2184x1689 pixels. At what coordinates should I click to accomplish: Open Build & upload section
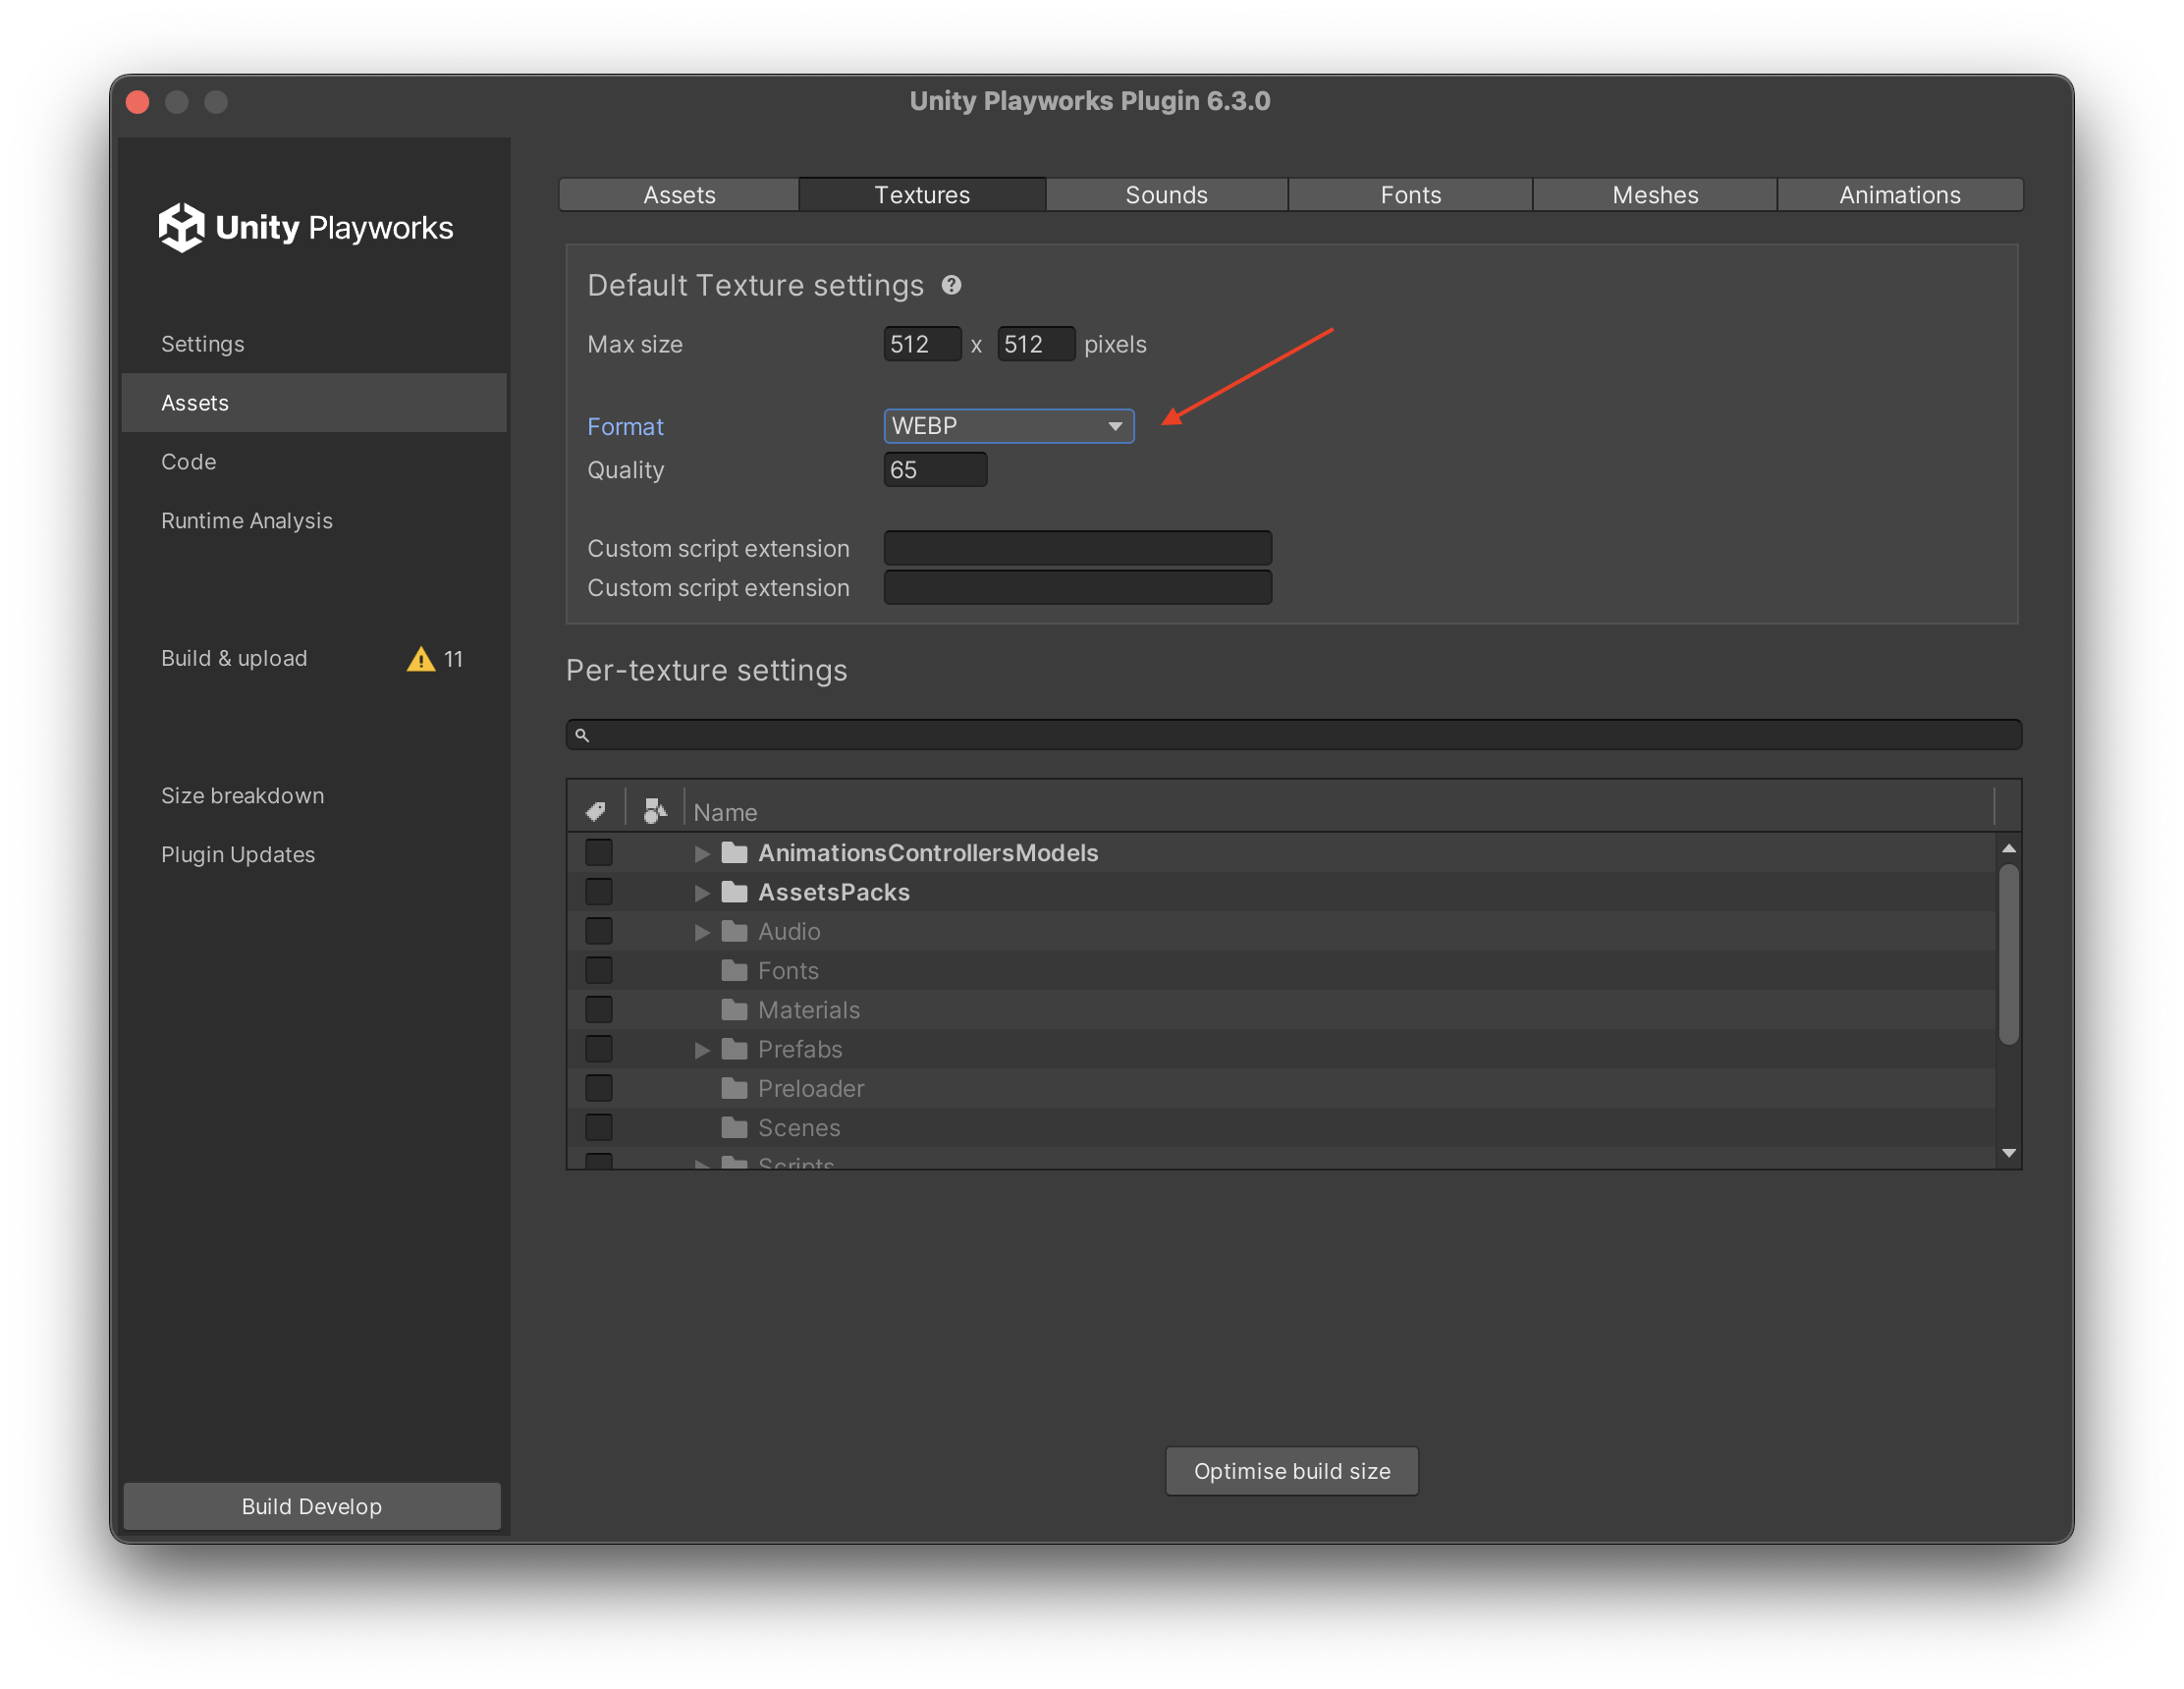pyautogui.click(x=314, y=659)
